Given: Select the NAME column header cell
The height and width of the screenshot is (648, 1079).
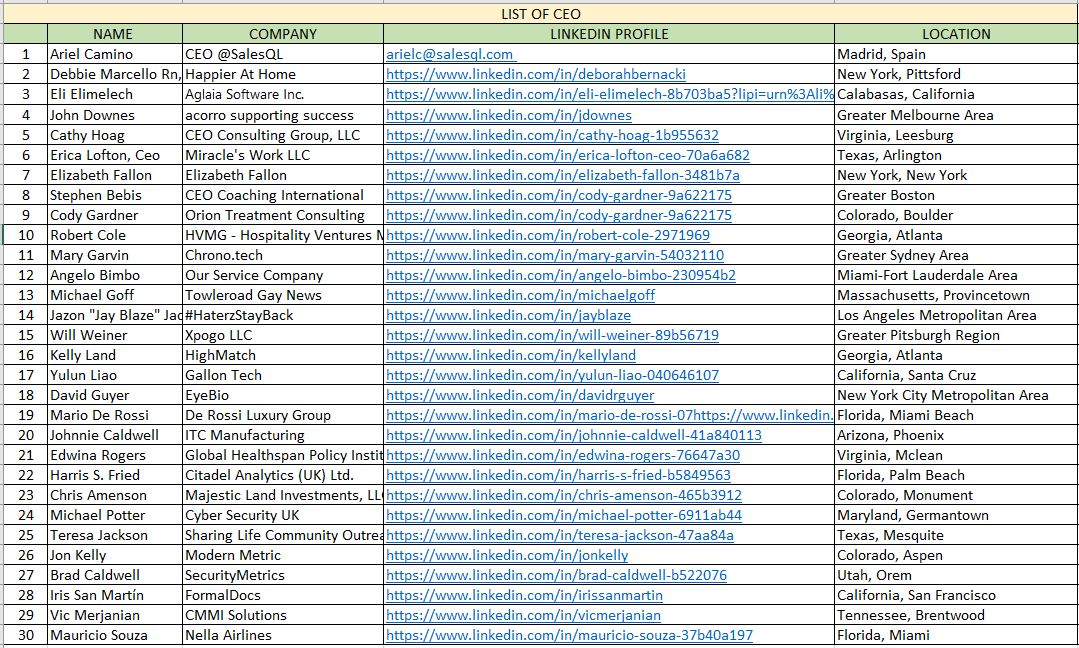Looking at the screenshot, I should pyautogui.click(x=114, y=34).
